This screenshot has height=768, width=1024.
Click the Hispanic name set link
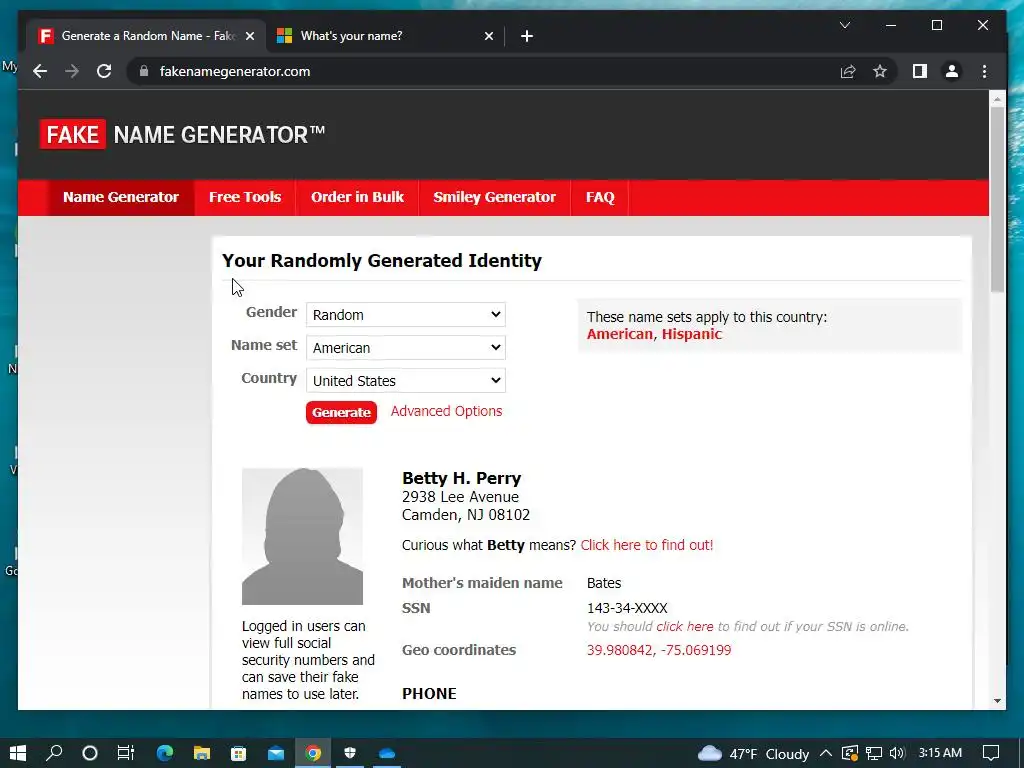(692, 334)
